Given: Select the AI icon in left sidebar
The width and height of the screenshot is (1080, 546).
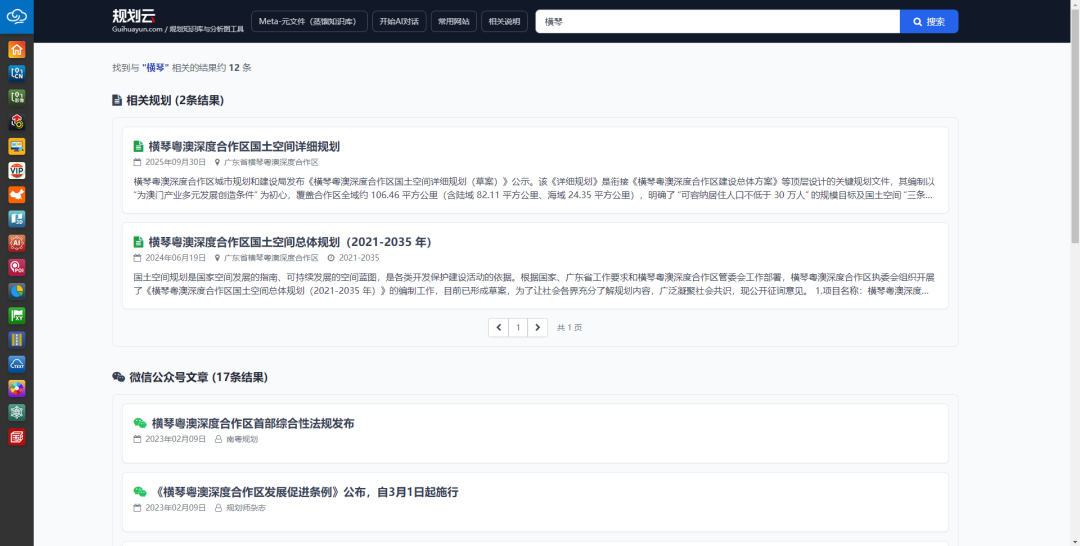Looking at the screenshot, I should click(17, 243).
